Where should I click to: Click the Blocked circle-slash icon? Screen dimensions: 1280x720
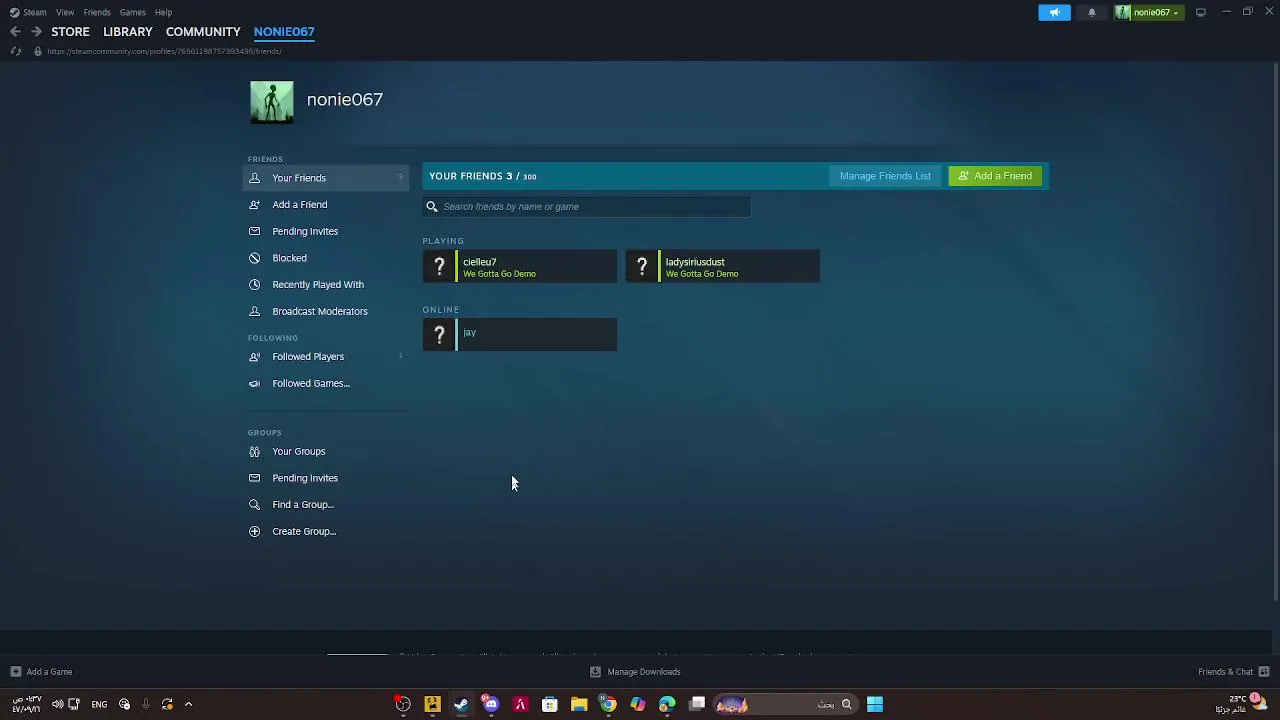tap(254, 258)
